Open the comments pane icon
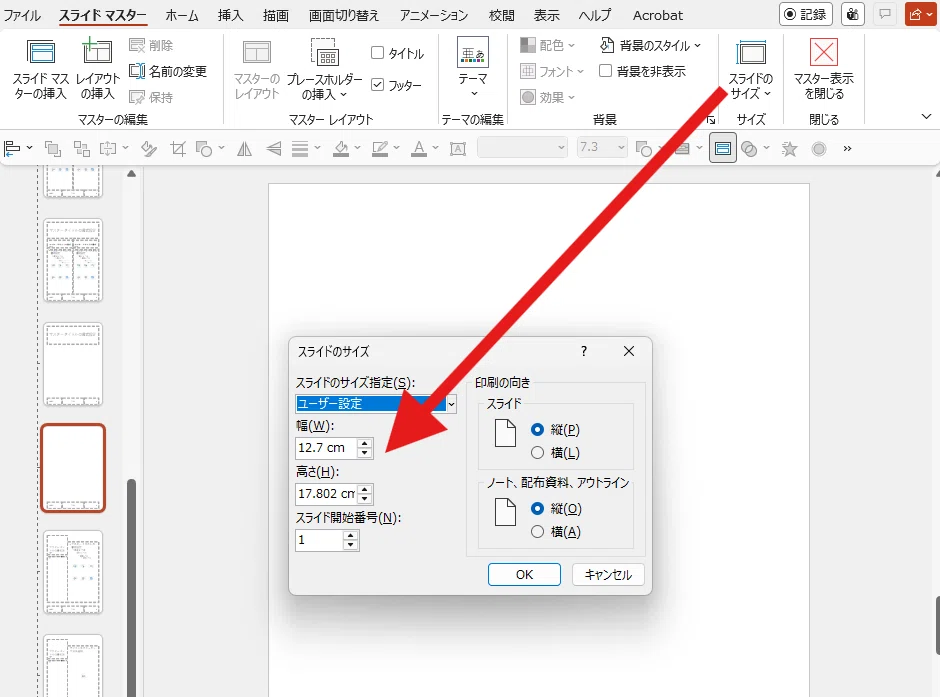Viewport: 940px width, 697px height. (885, 14)
